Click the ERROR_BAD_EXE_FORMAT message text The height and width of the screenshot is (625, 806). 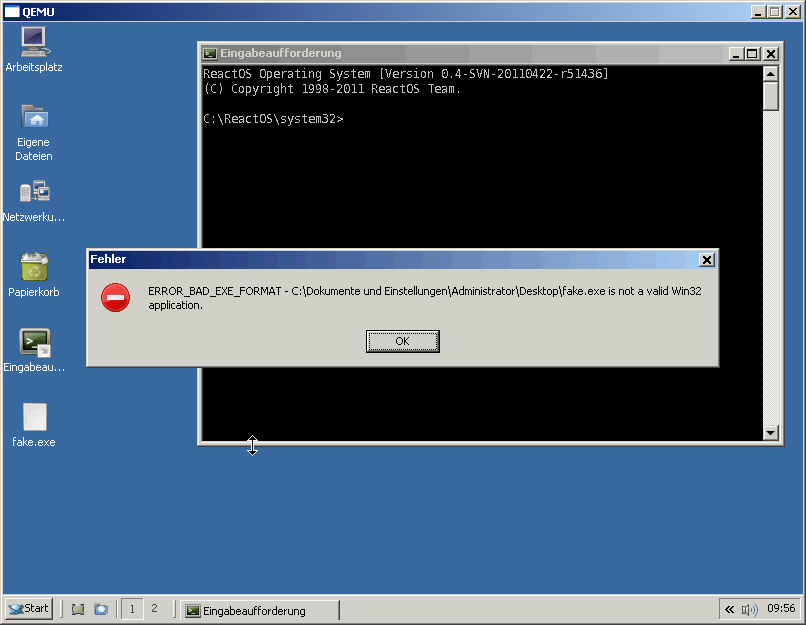click(x=425, y=298)
